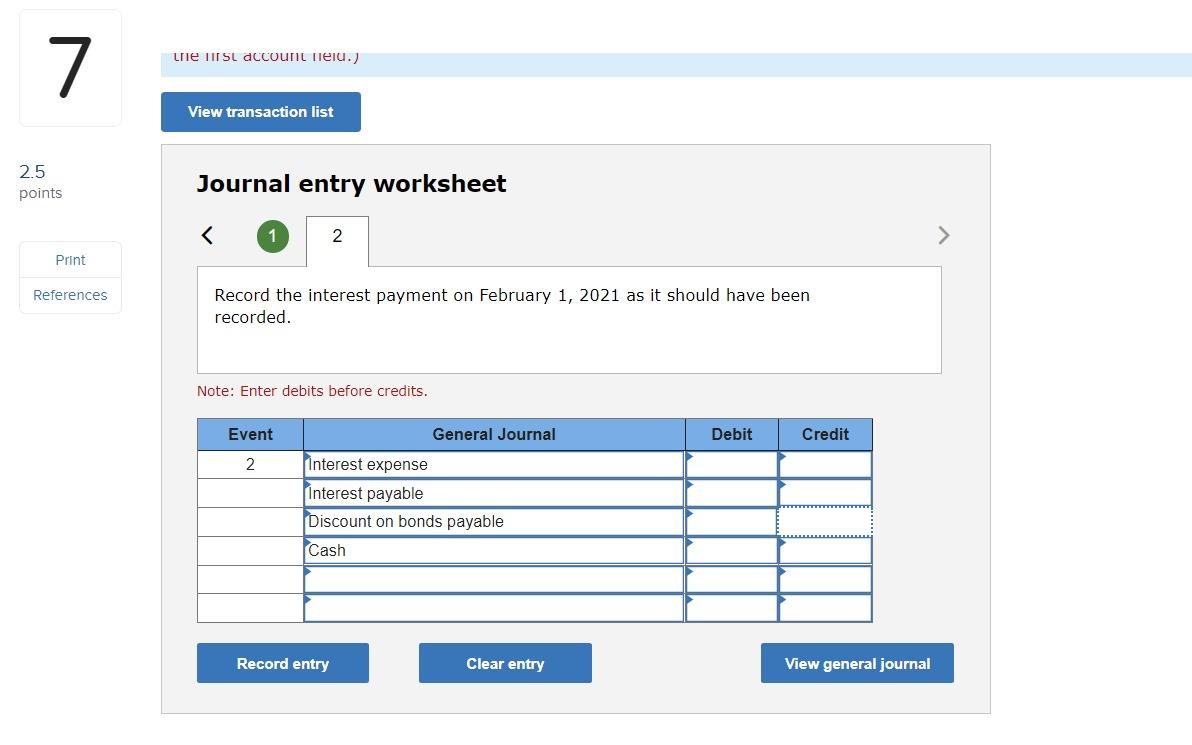The width and height of the screenshot is (1192, 745).
Task: Open the Interest payable account dropdown
Action: pyautogui.click(x=493, y=493)
